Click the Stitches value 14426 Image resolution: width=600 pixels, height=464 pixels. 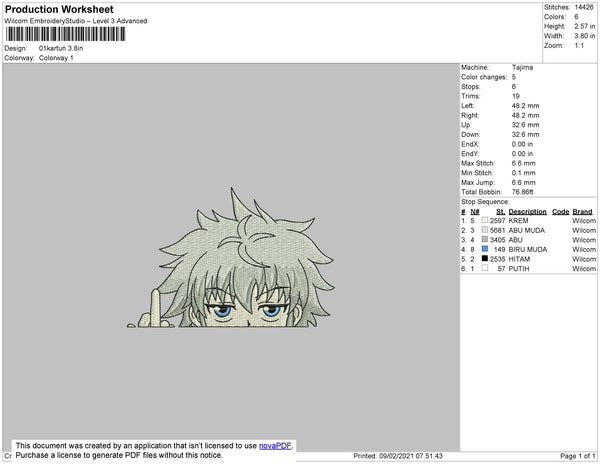584,7
